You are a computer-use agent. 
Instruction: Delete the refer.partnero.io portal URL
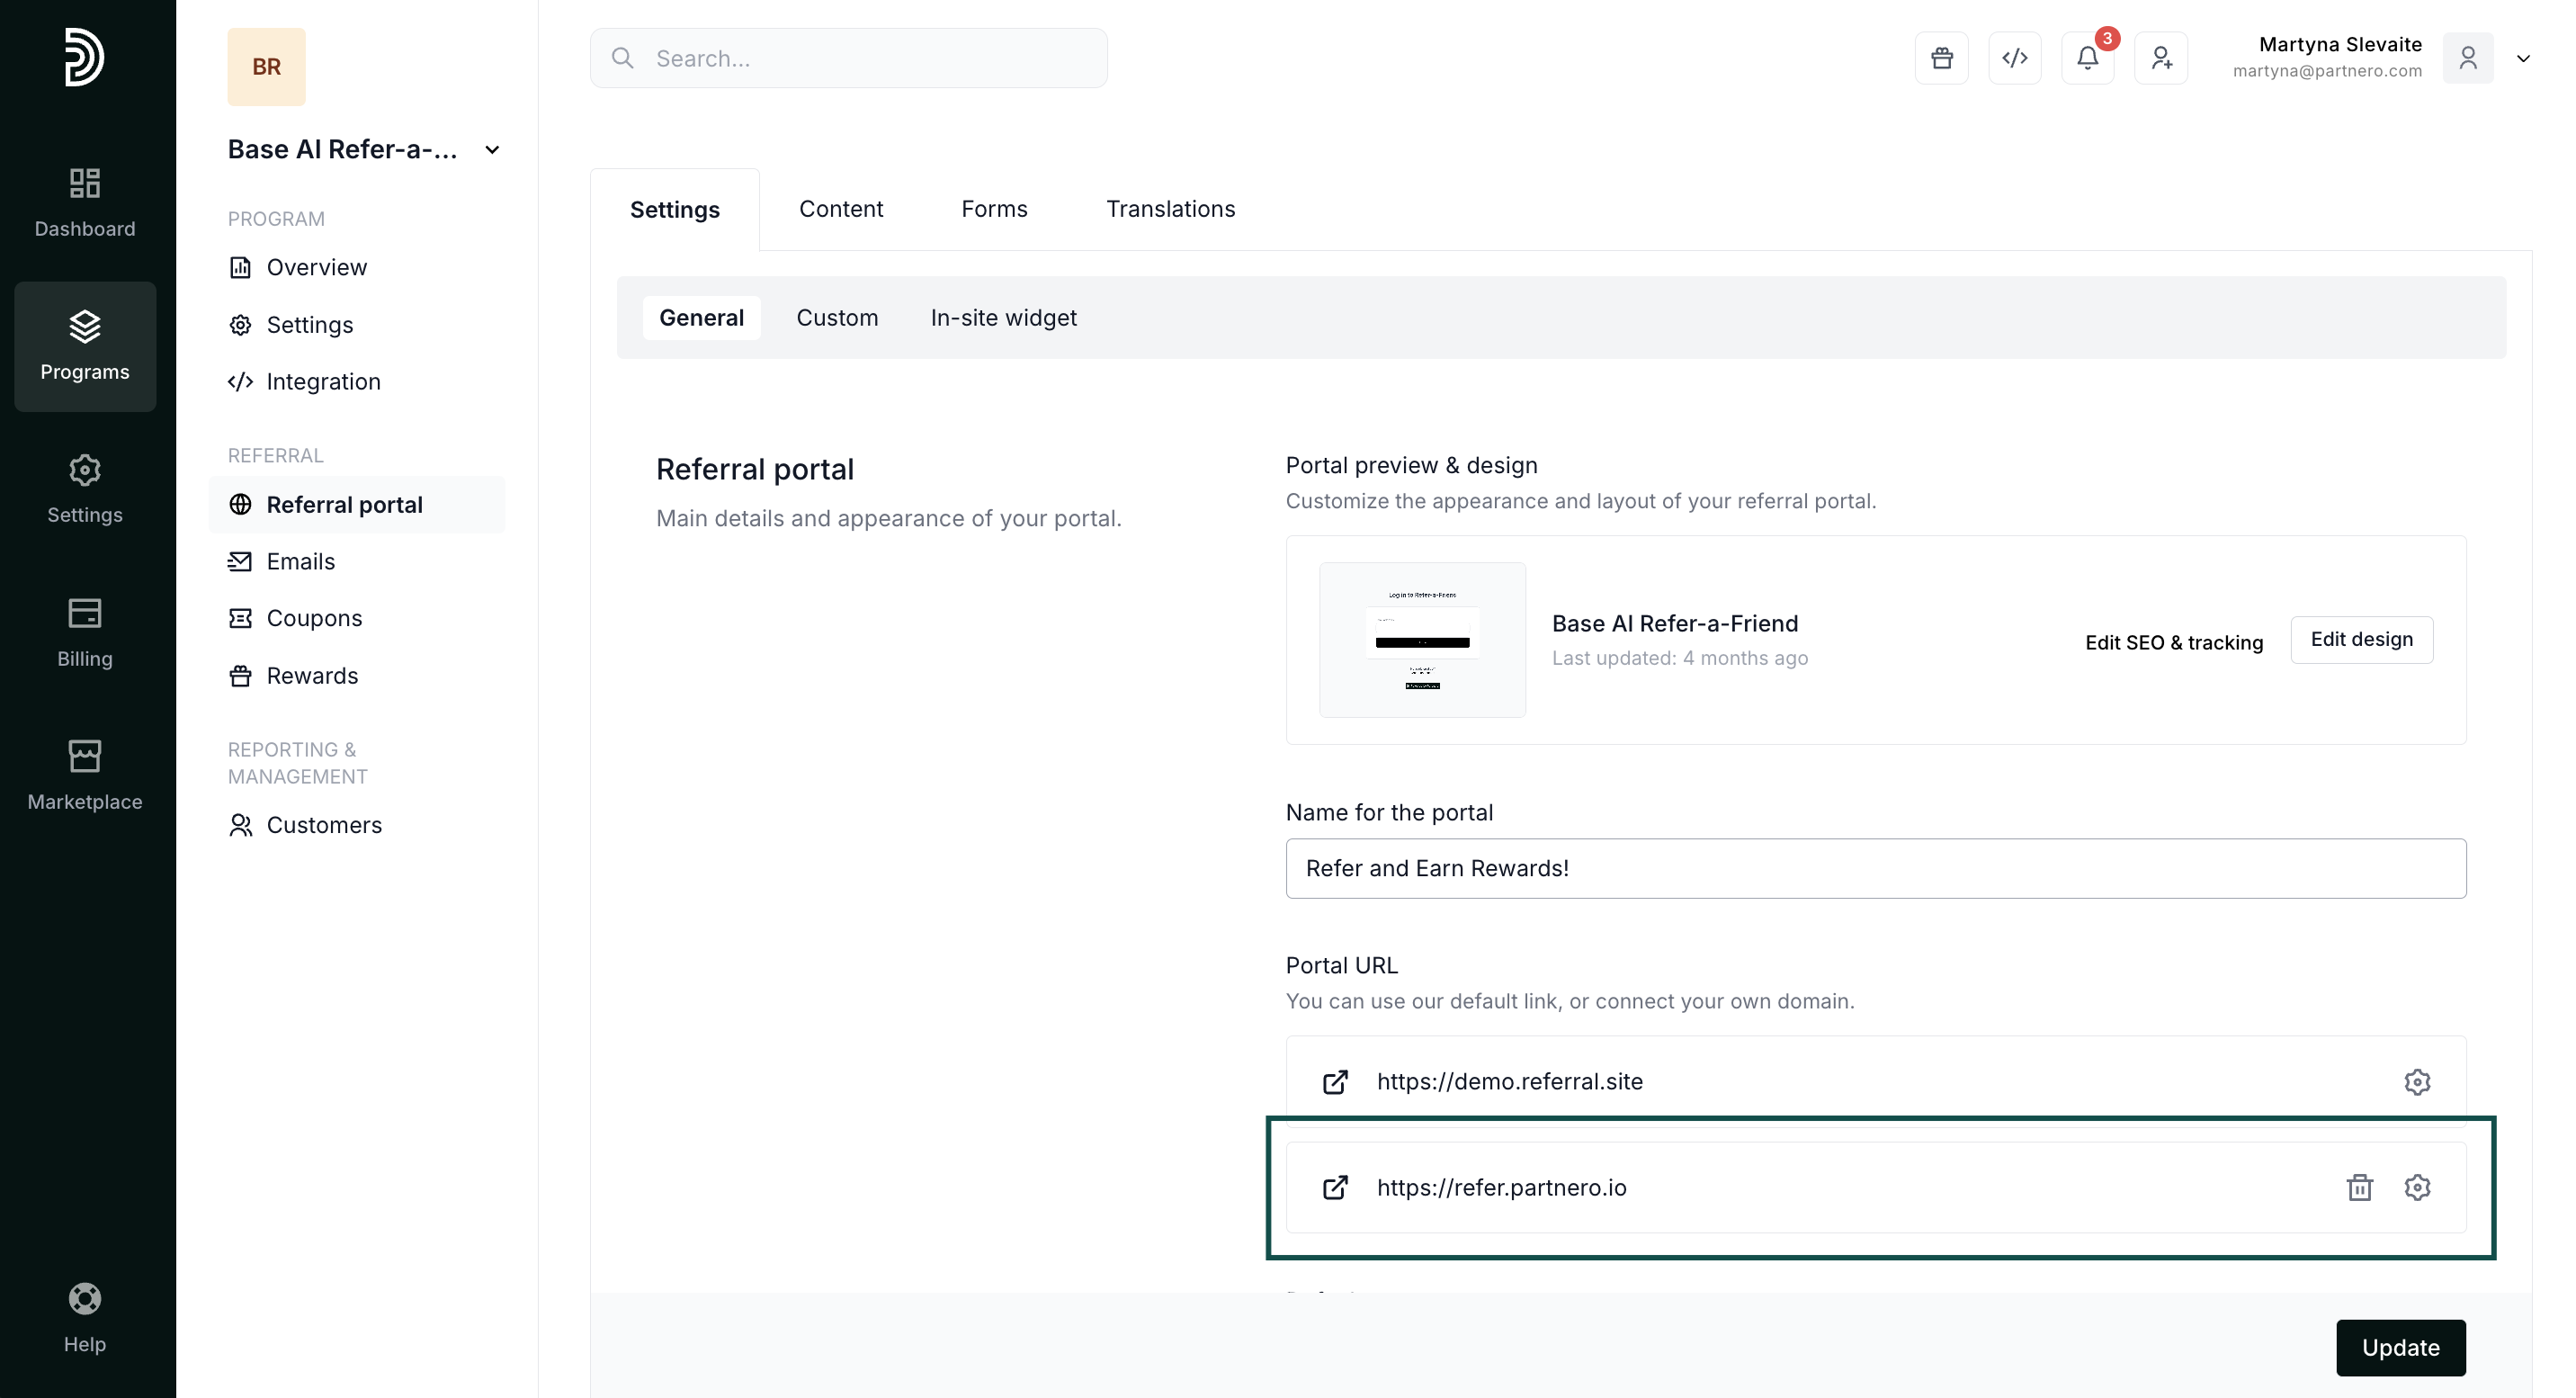pos(2359,1187)
